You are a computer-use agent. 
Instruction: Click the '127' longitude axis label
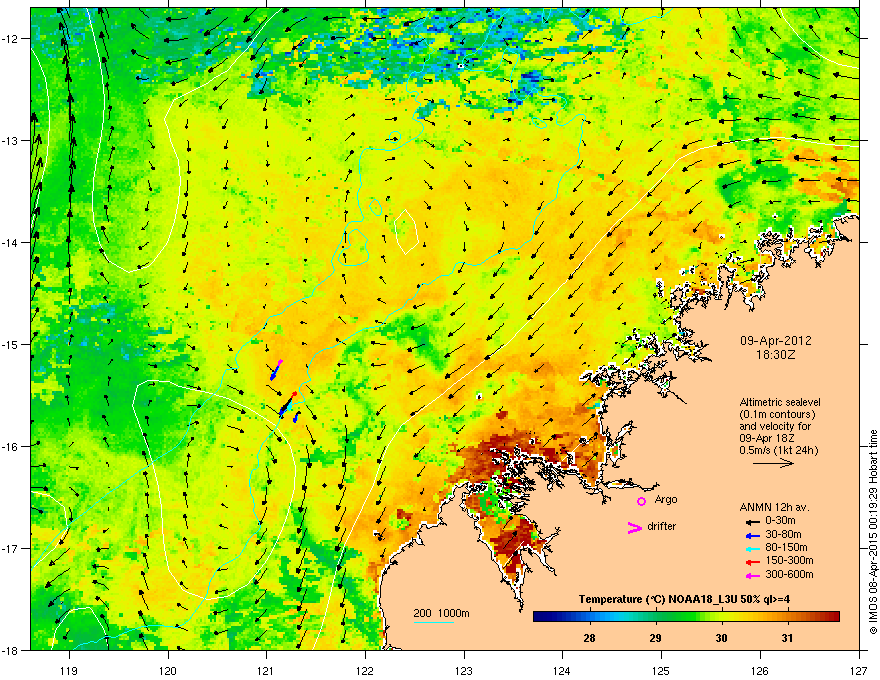coord(859,670)
